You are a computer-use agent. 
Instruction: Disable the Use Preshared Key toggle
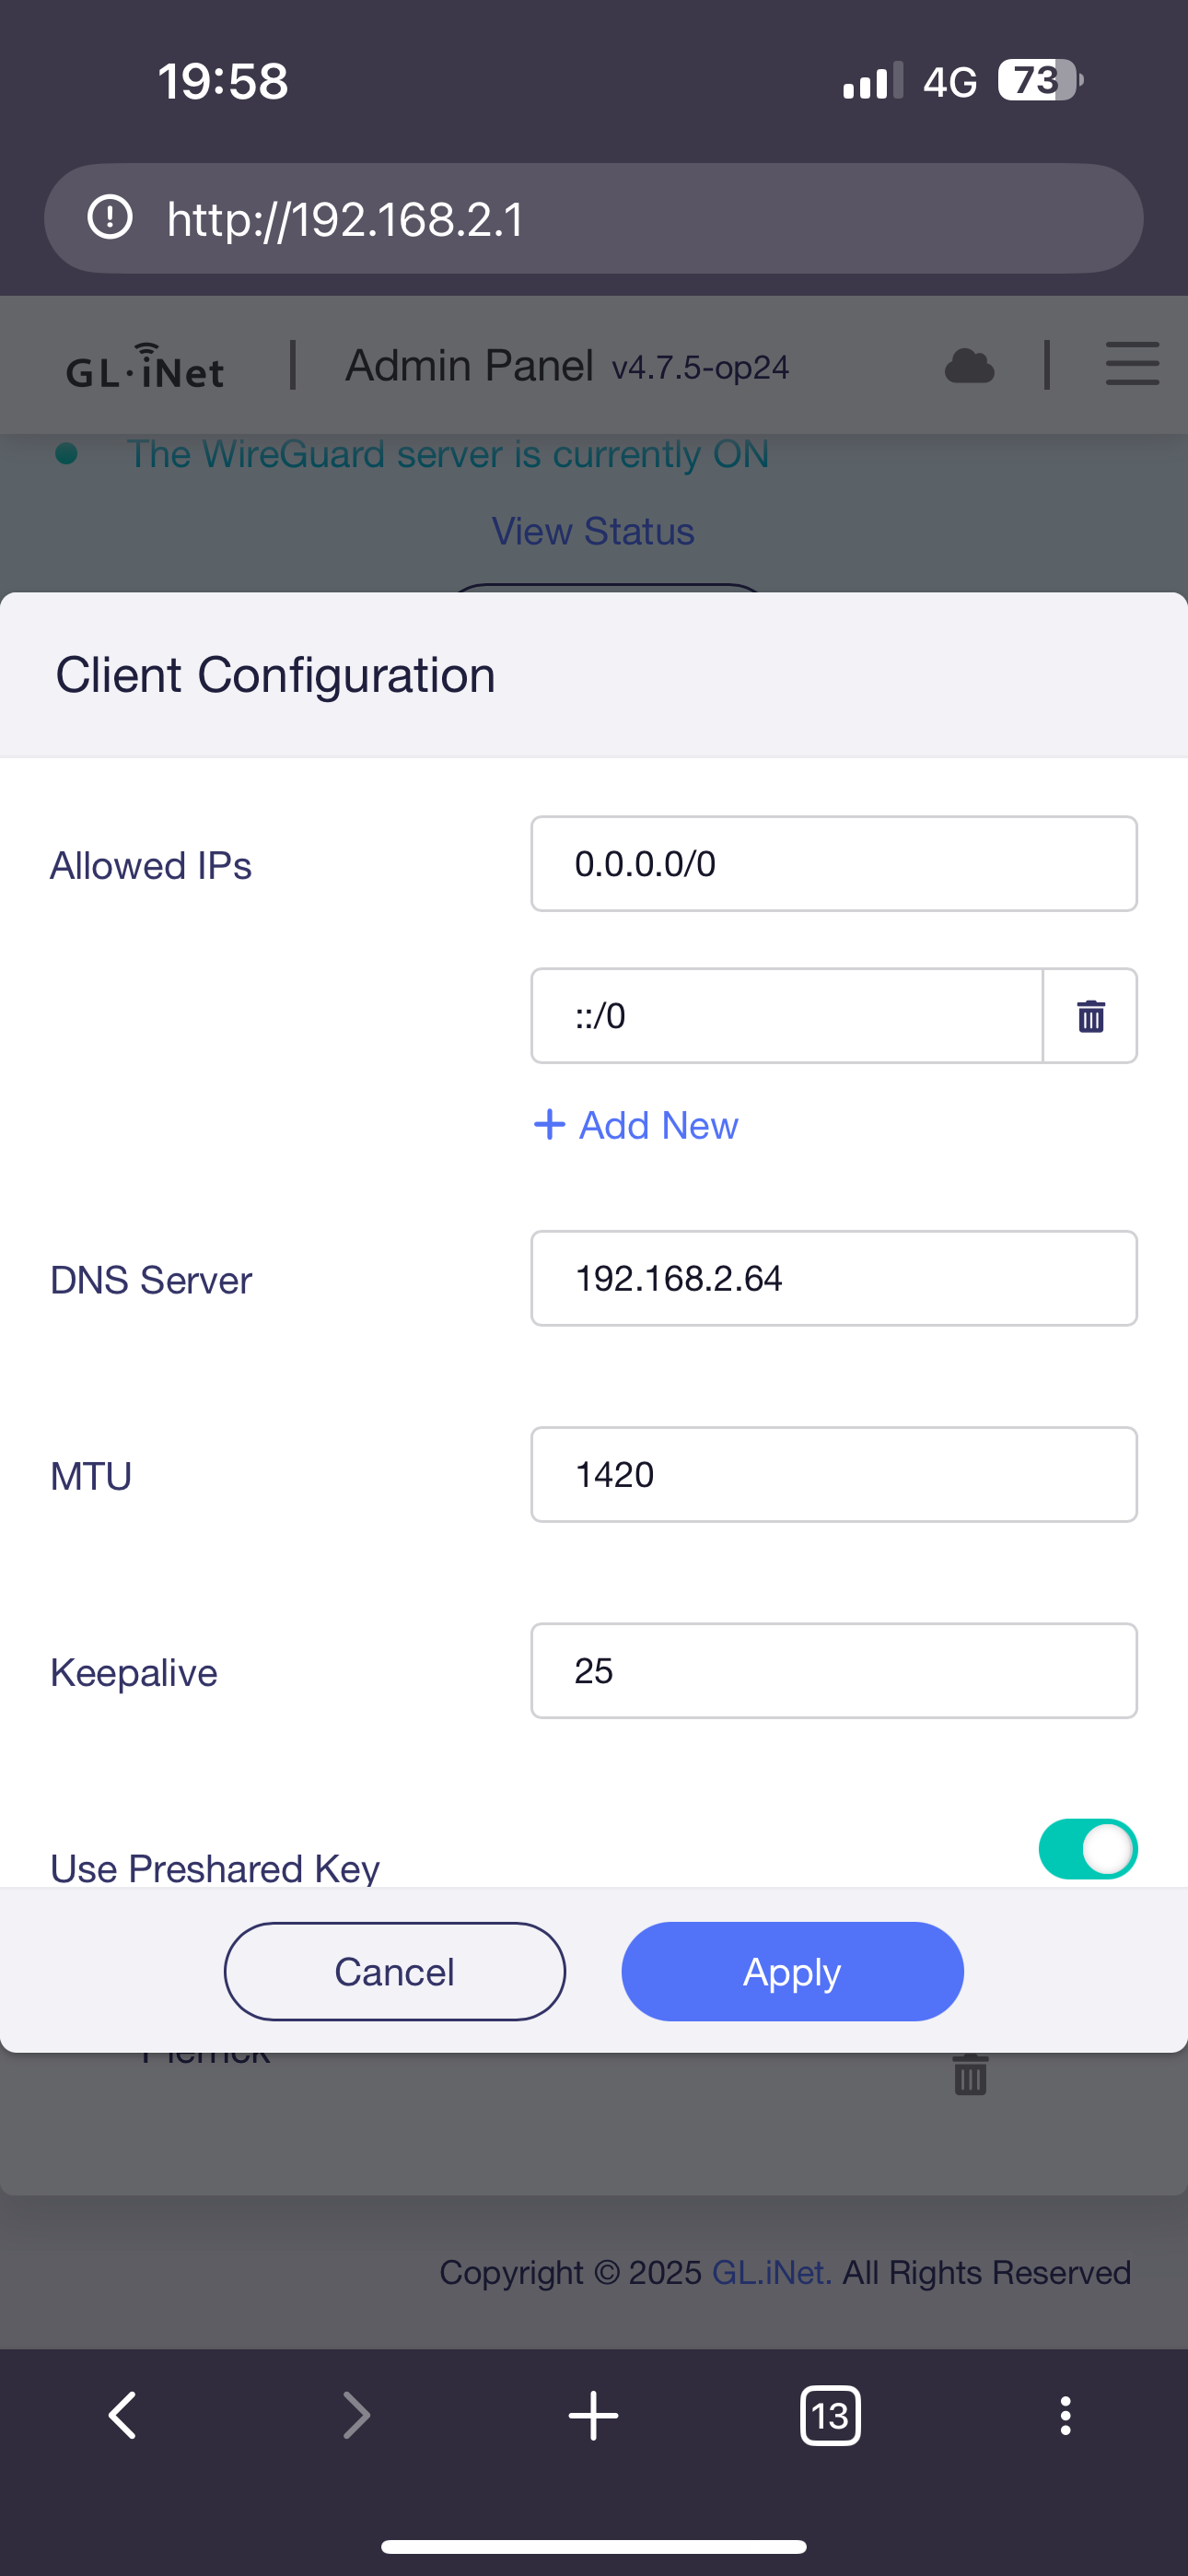coord(1087,1849)
